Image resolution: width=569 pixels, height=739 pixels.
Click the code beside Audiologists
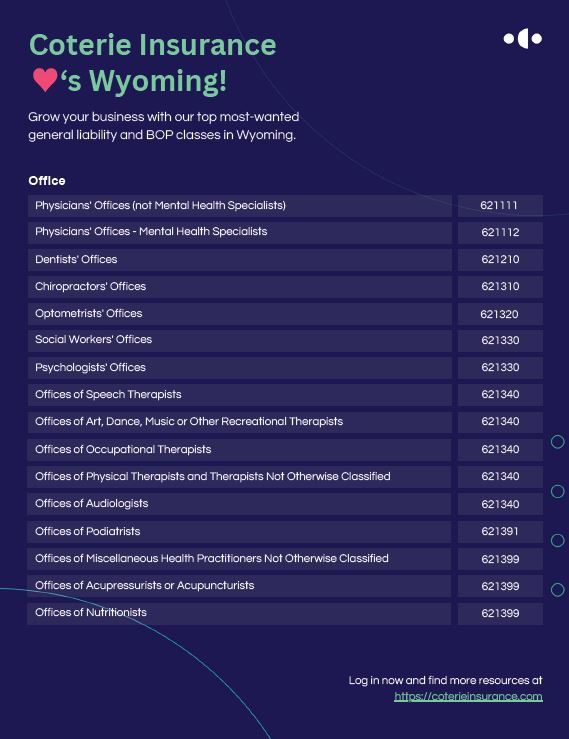[500, 504]
